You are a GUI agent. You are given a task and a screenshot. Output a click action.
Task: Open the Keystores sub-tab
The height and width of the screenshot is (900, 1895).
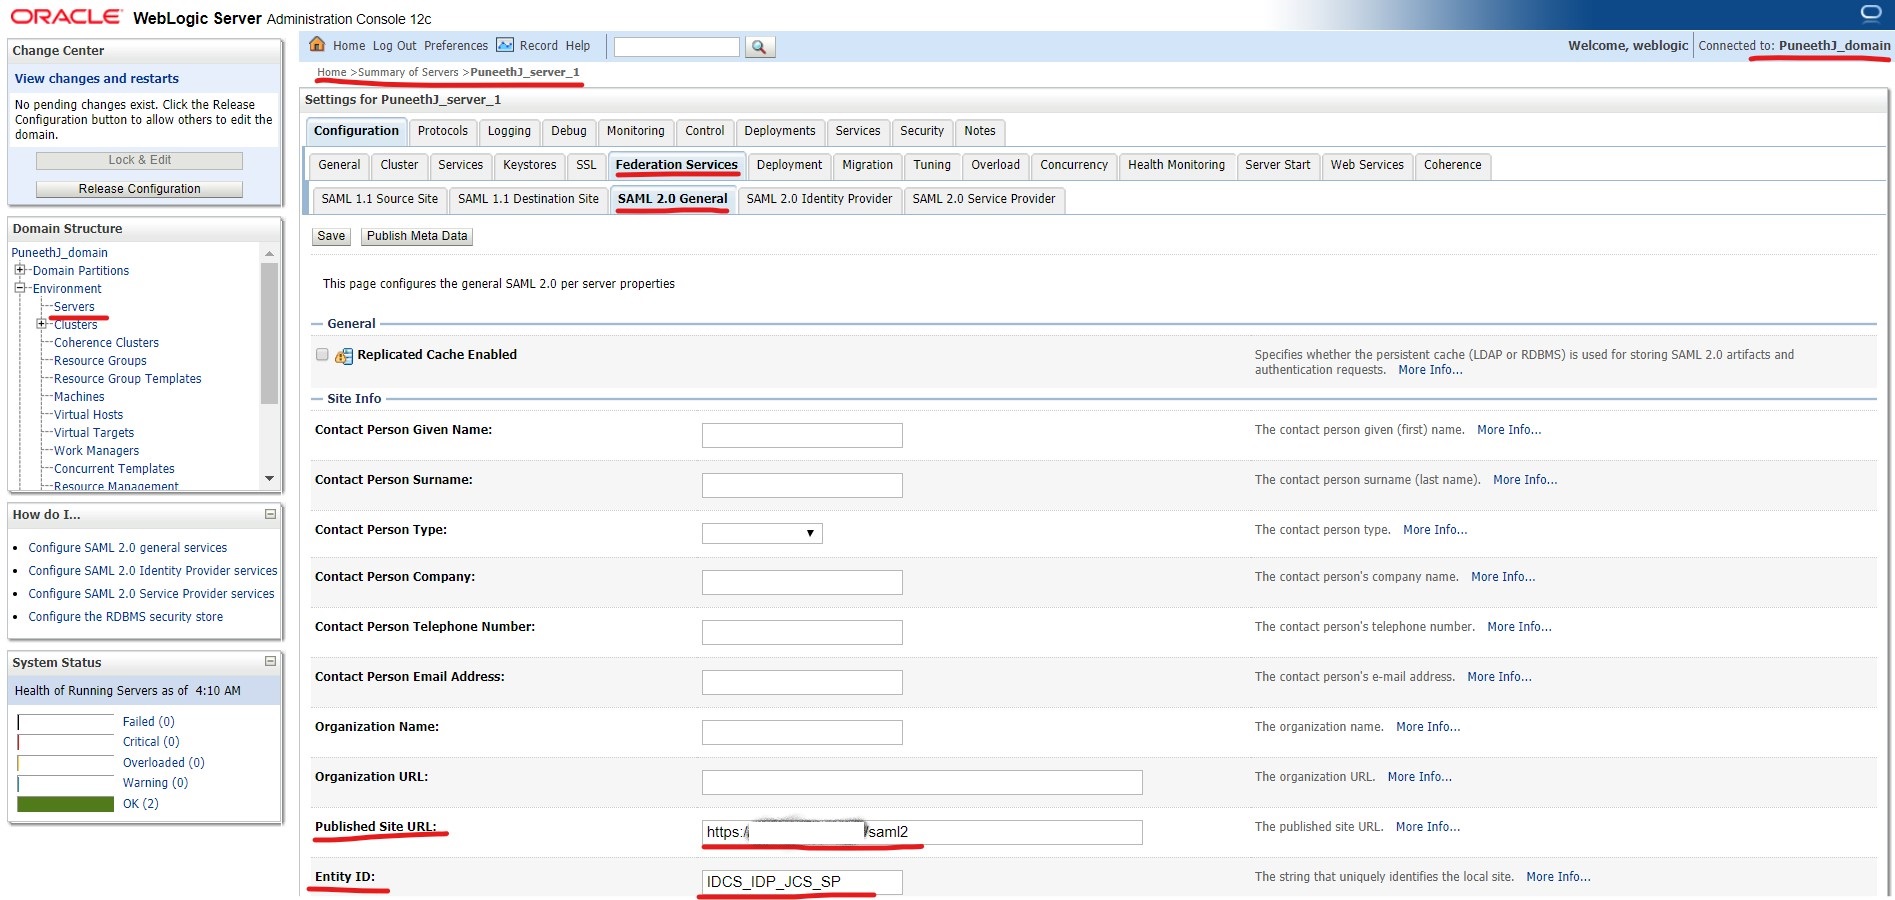[530, 165]
